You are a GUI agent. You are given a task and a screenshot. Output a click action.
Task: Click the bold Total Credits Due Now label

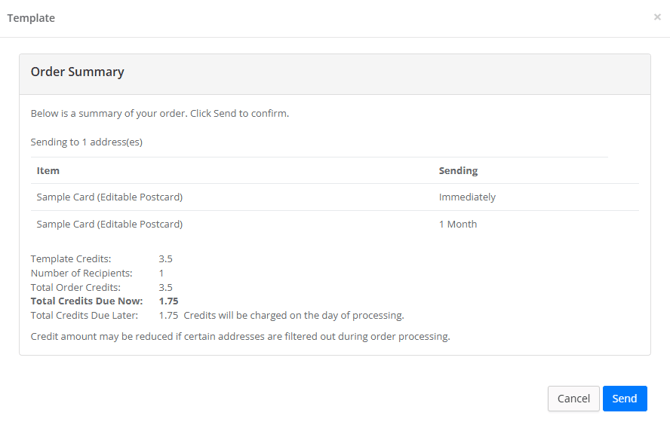pyautogui.click(x=87, y=301)
